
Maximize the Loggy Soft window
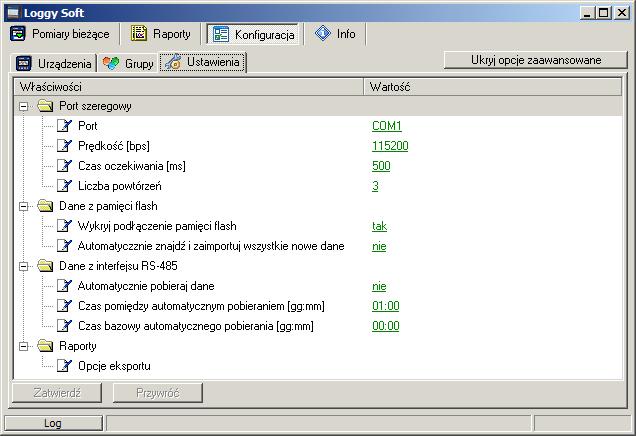(x=603, y=13)
